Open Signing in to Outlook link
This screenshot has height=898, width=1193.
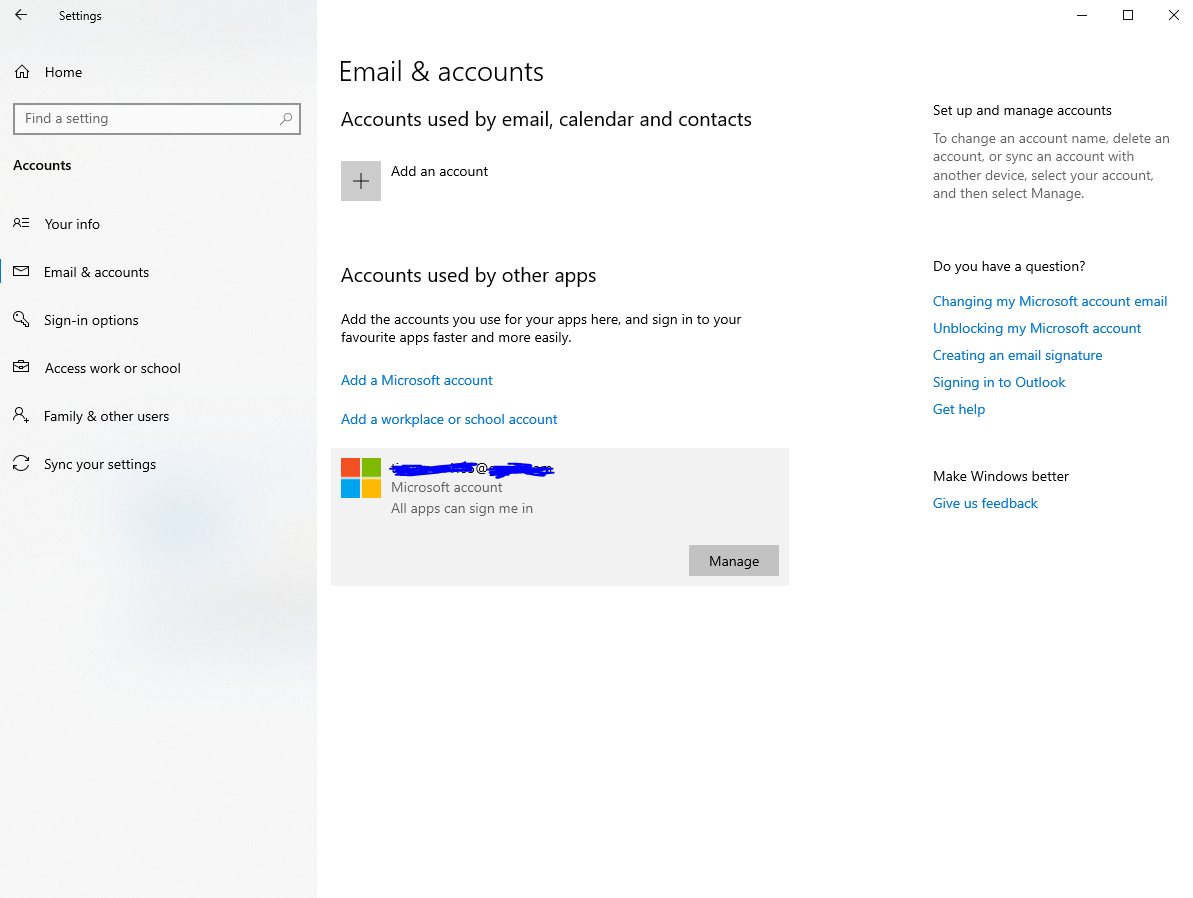[999, 382]
